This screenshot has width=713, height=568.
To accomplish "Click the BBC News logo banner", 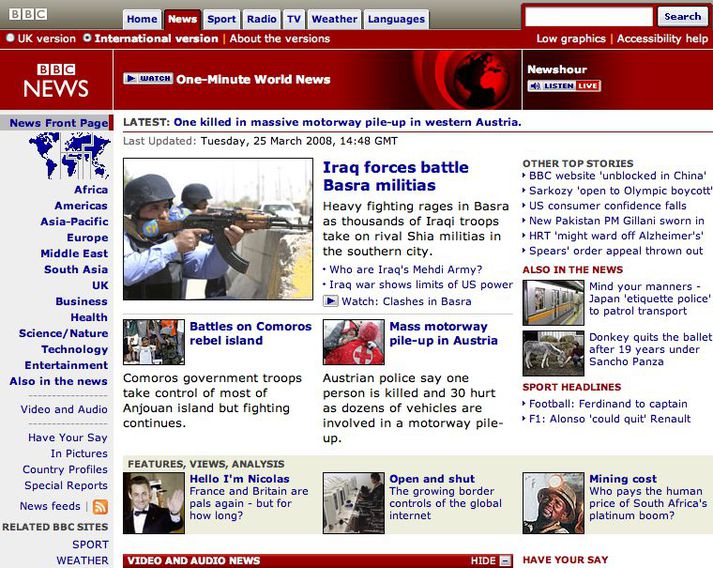I will [56, 80].
